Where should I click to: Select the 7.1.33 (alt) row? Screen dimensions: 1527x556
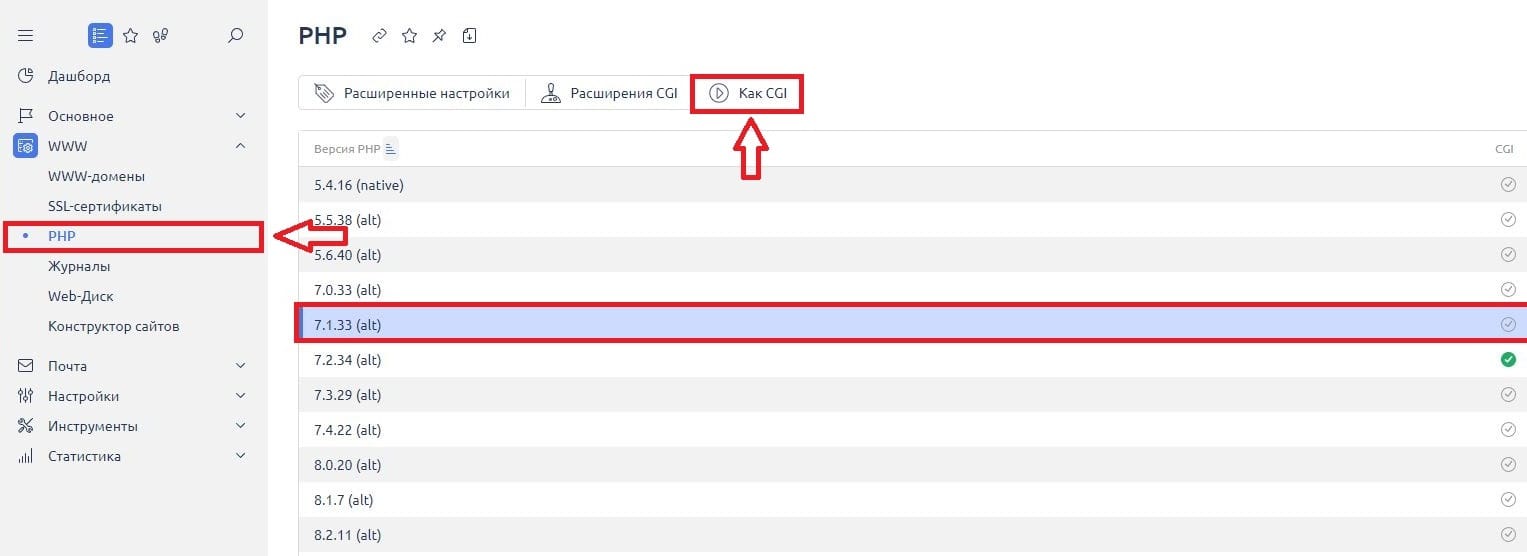[x=912, y=325]
